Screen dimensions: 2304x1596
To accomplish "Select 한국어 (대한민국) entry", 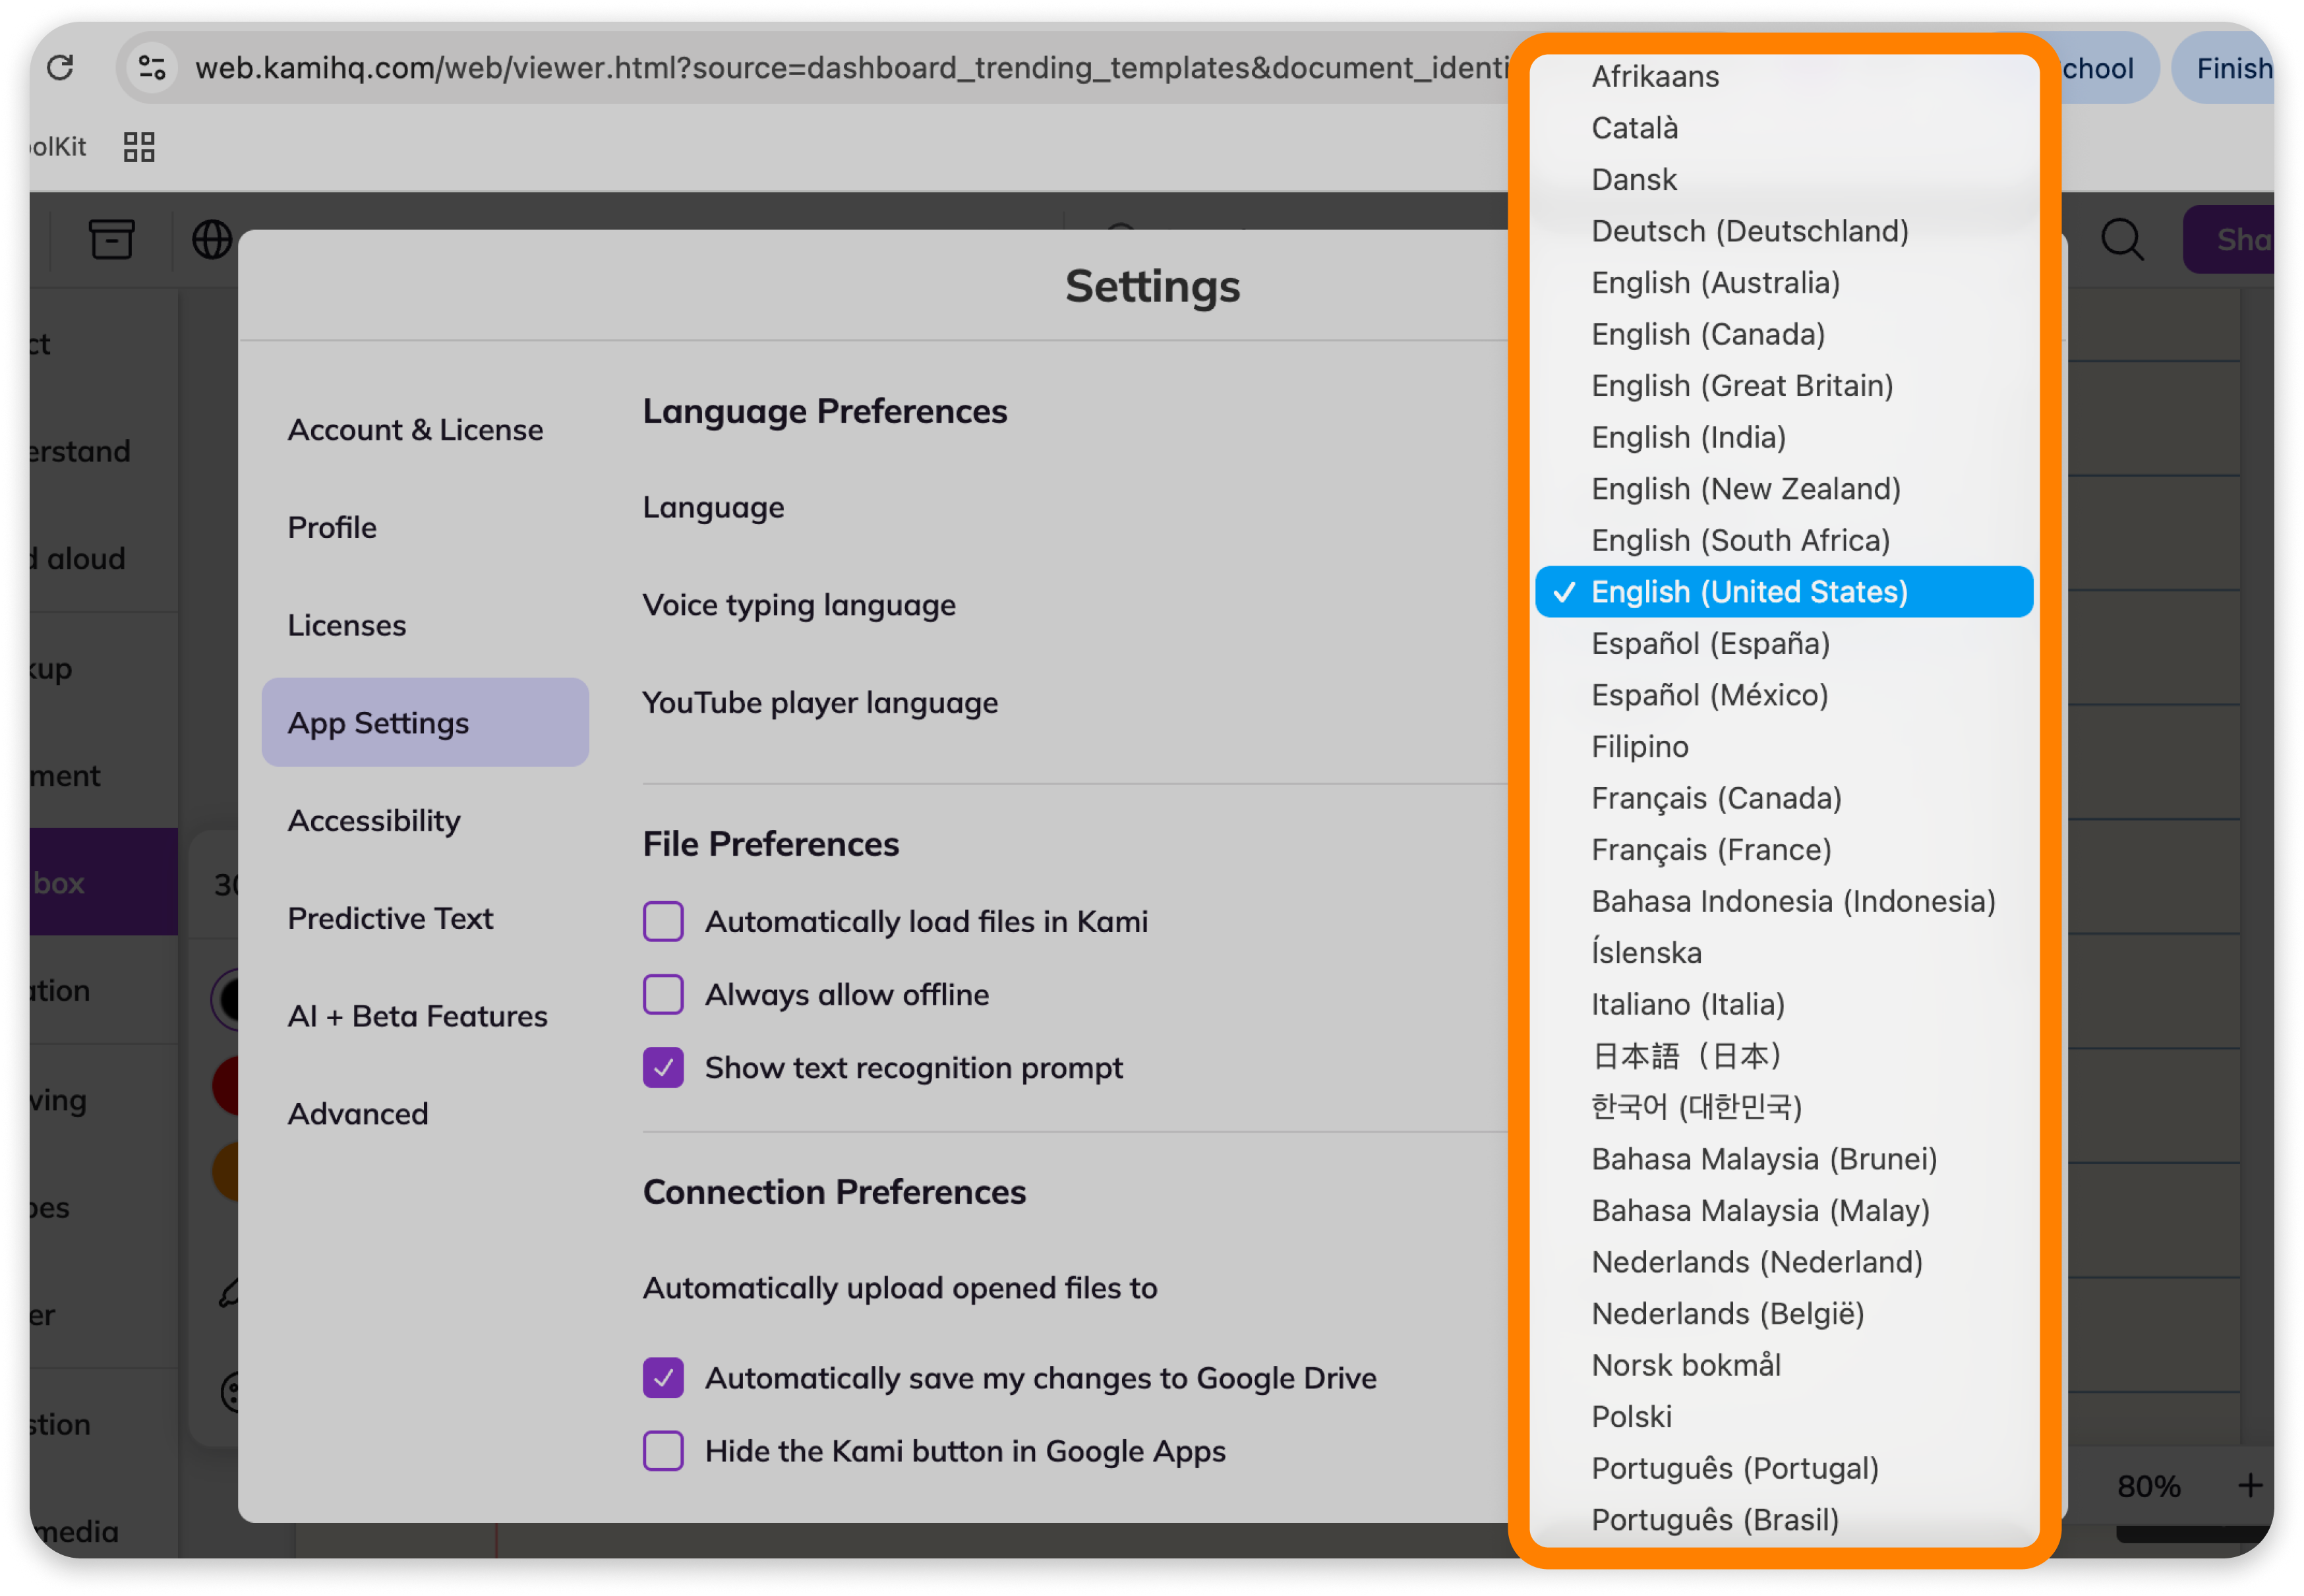I will (1784, 1107).
